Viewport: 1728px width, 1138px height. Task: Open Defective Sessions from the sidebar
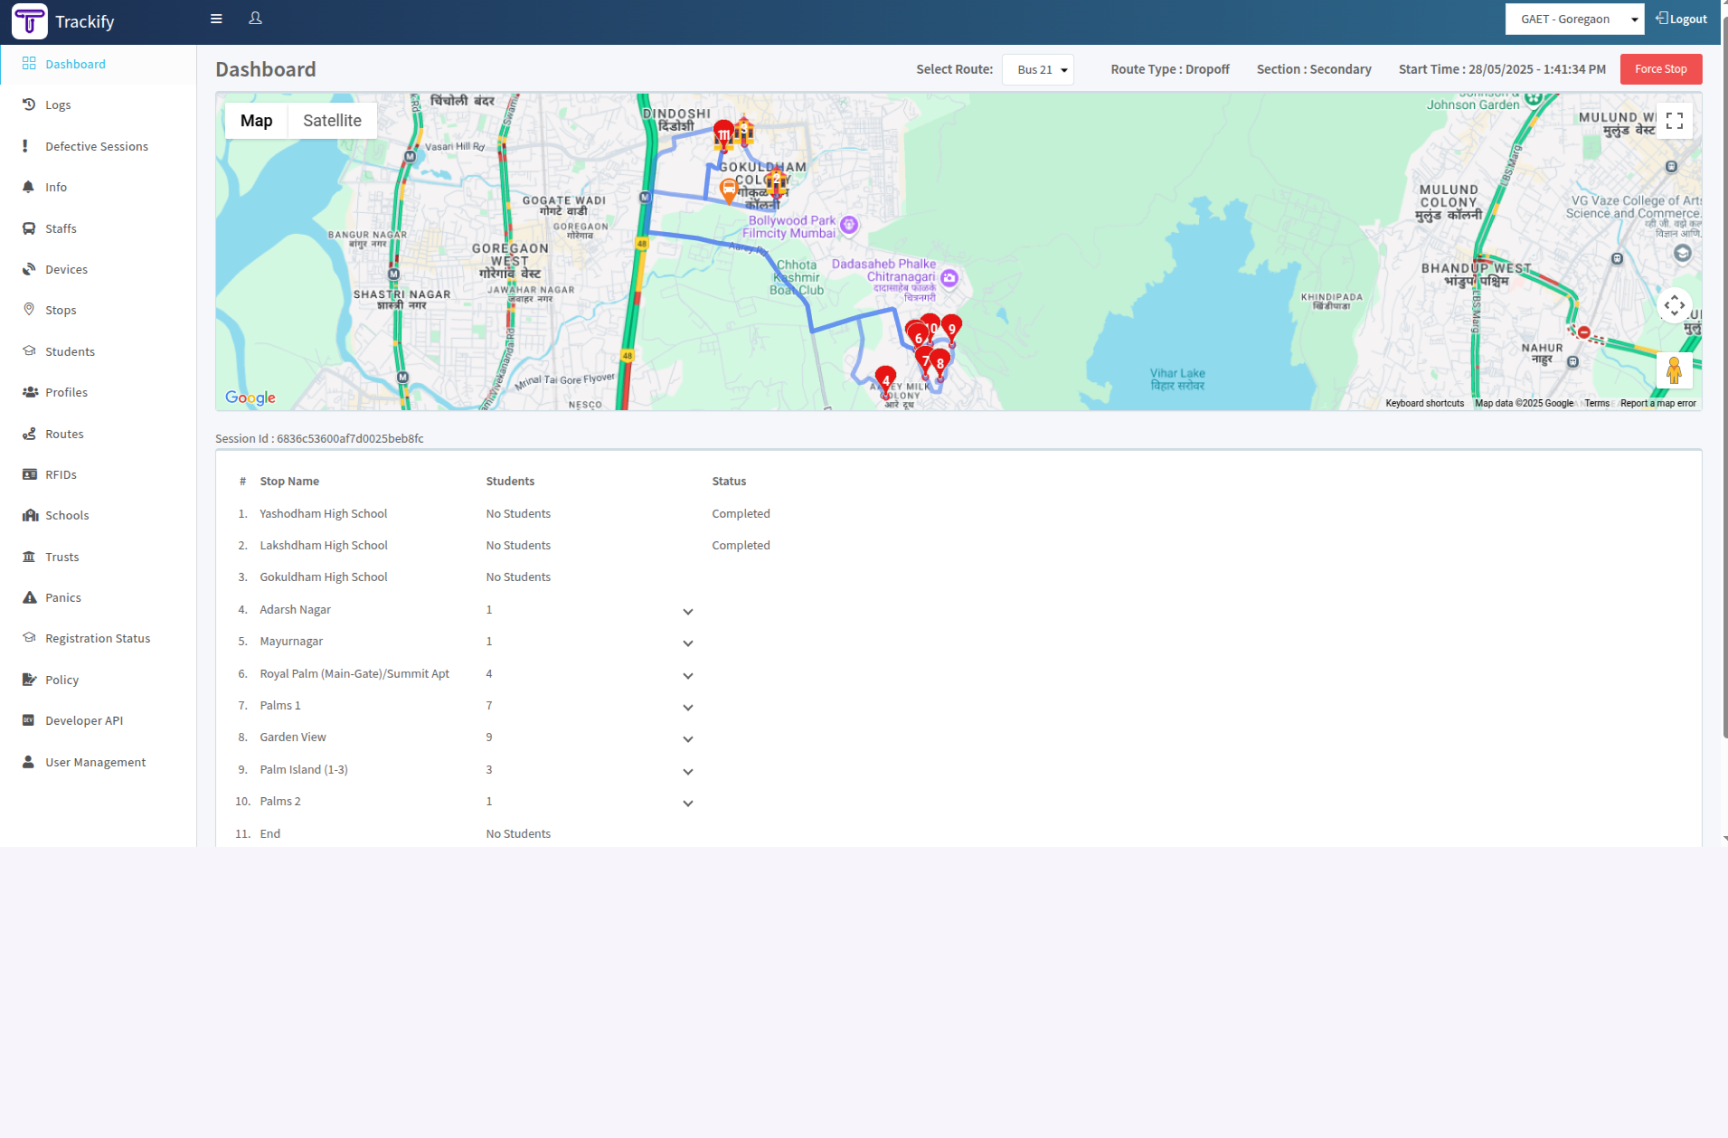98,146
